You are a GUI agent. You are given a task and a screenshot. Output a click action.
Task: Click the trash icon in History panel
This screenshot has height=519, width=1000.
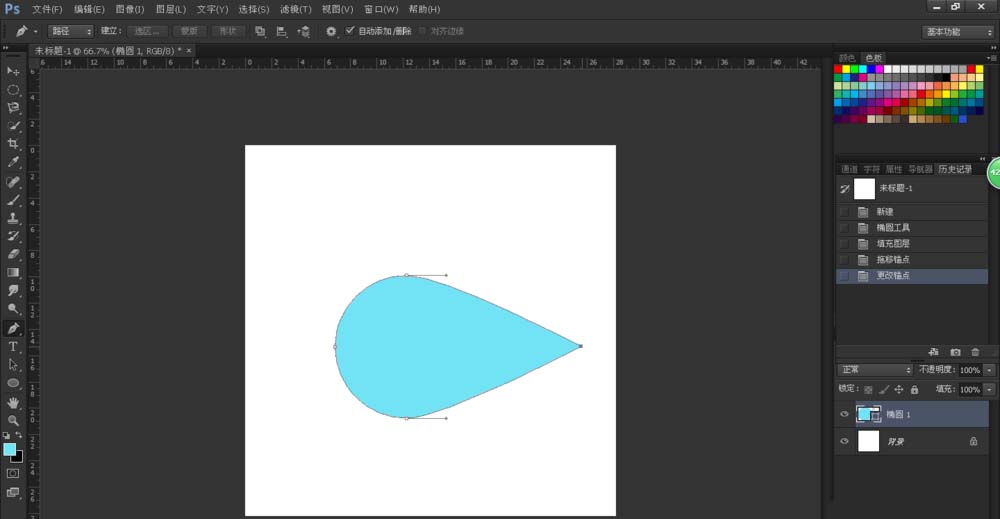click(x=975, y=352)
